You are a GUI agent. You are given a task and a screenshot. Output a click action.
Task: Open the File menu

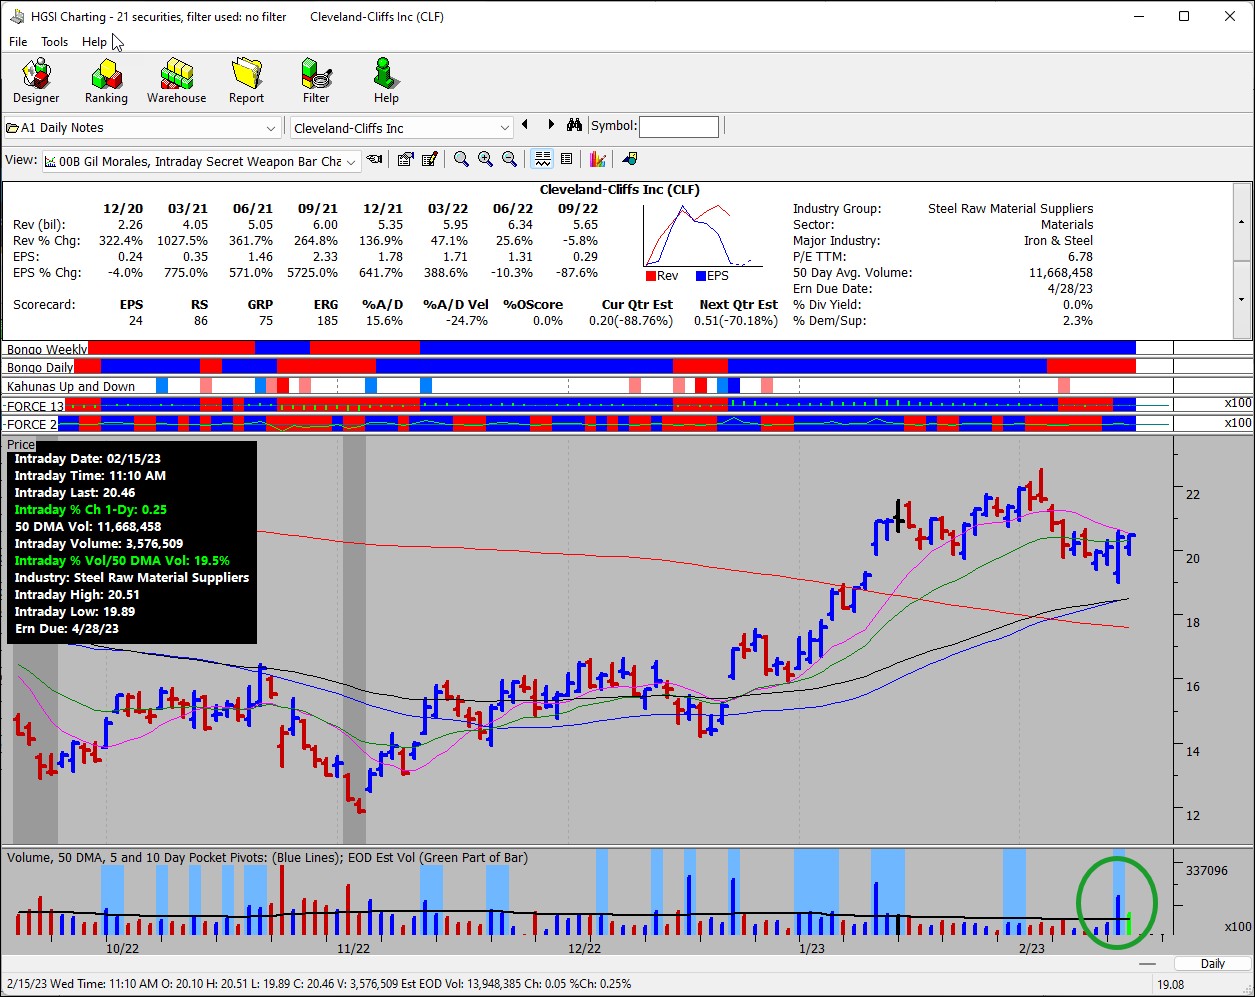coord(18,42)
